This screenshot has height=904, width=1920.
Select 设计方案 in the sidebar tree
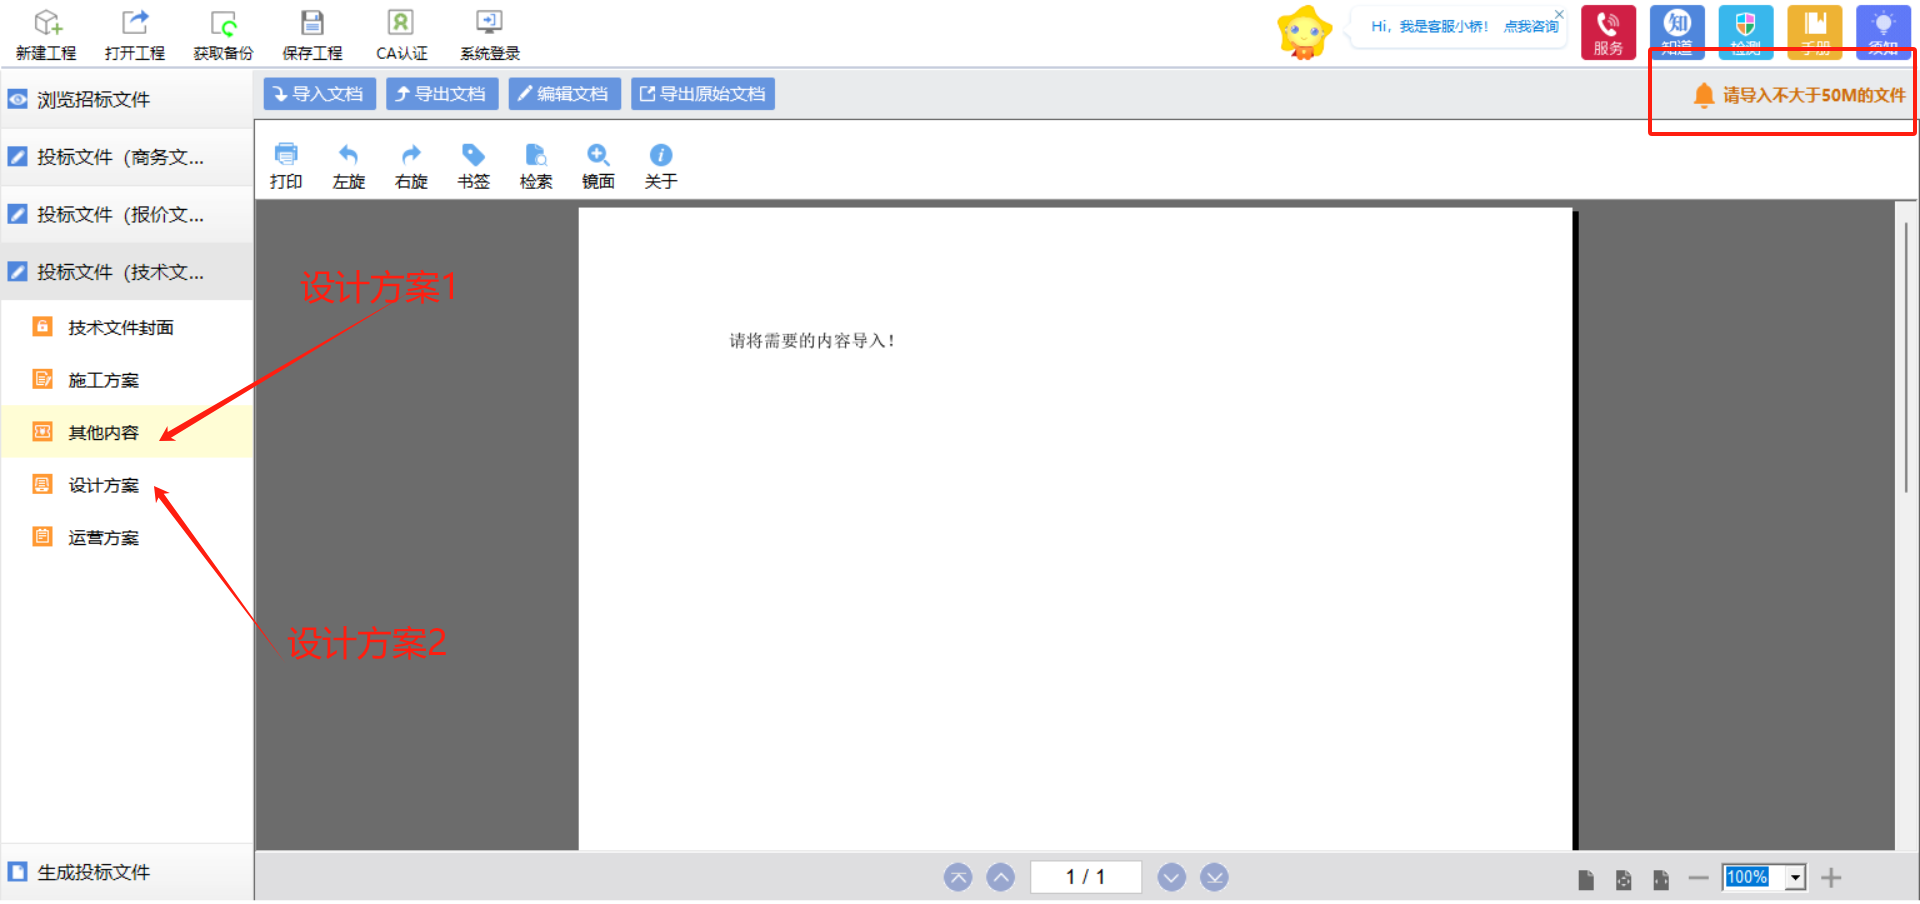pos(103,485)
